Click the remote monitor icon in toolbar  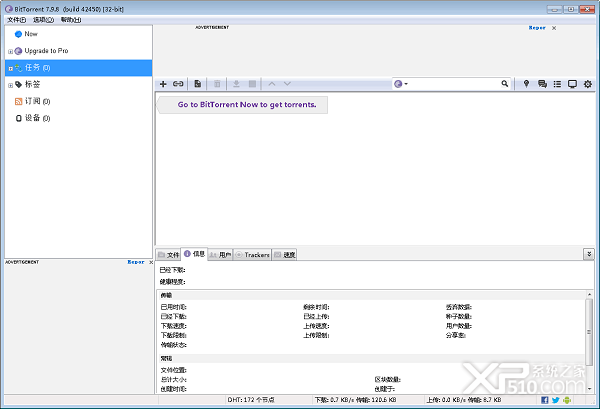tap(572, 84)
